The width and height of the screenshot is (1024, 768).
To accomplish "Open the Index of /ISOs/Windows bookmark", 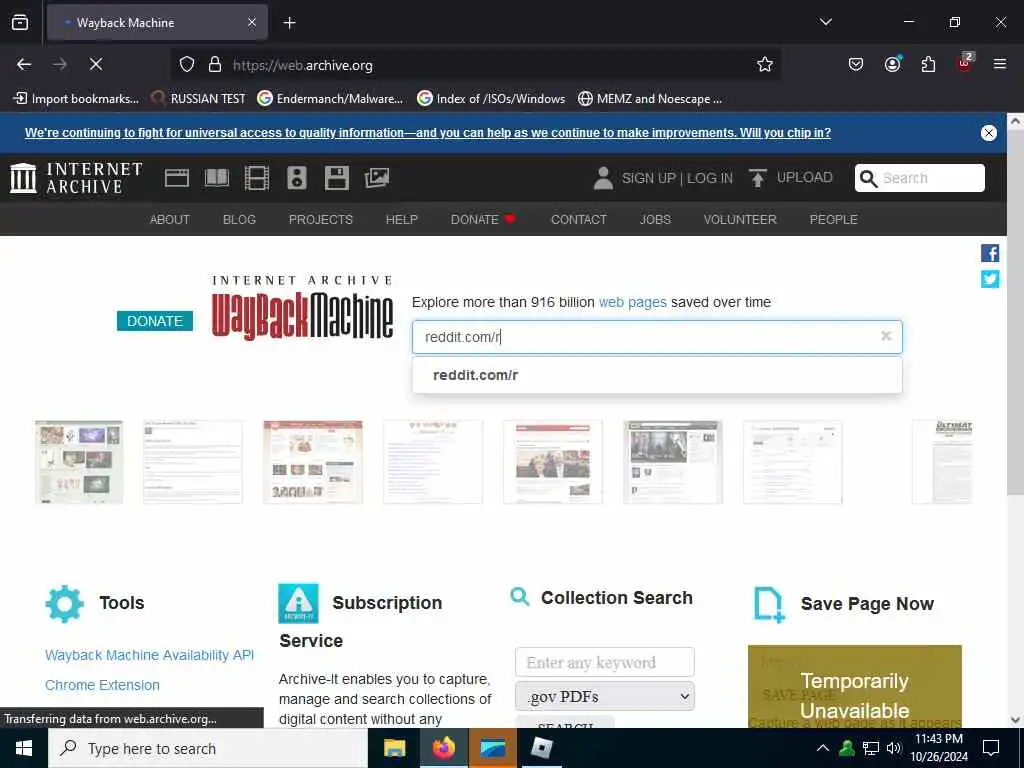I will tap(491, 99).
